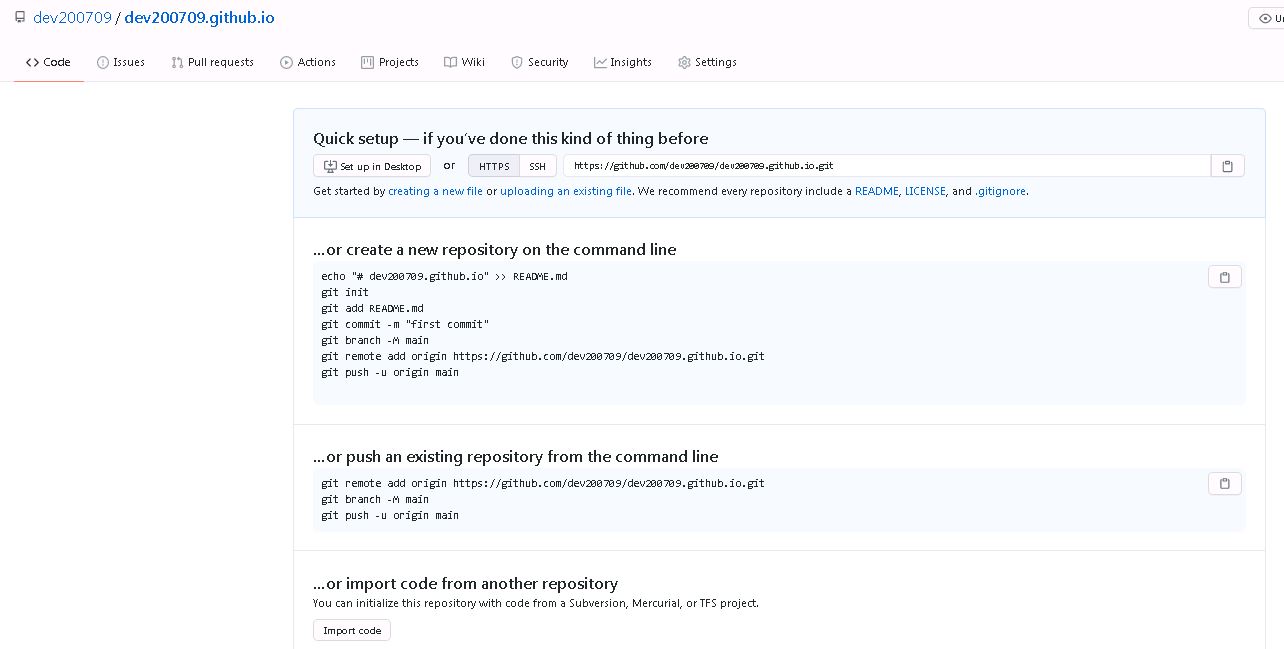This screenshot has width=1284, height=649.
Task: Click the Wiki book icon
Action: 450,62
